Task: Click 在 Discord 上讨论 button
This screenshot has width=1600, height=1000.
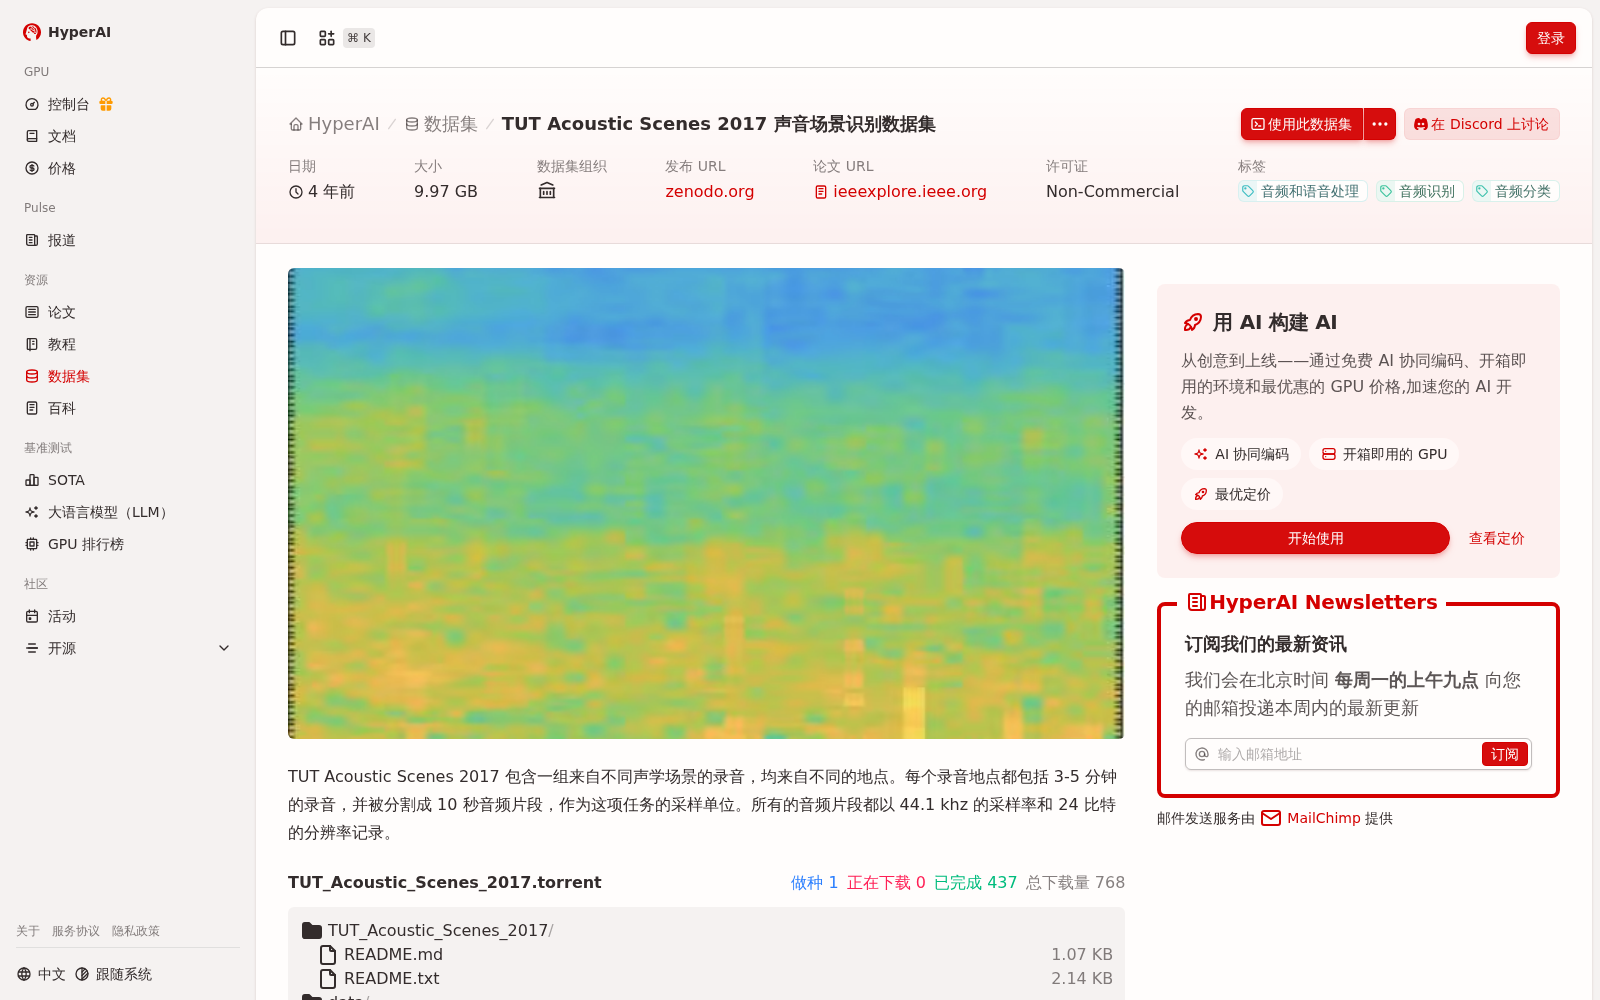Action: coord(1481,124)
